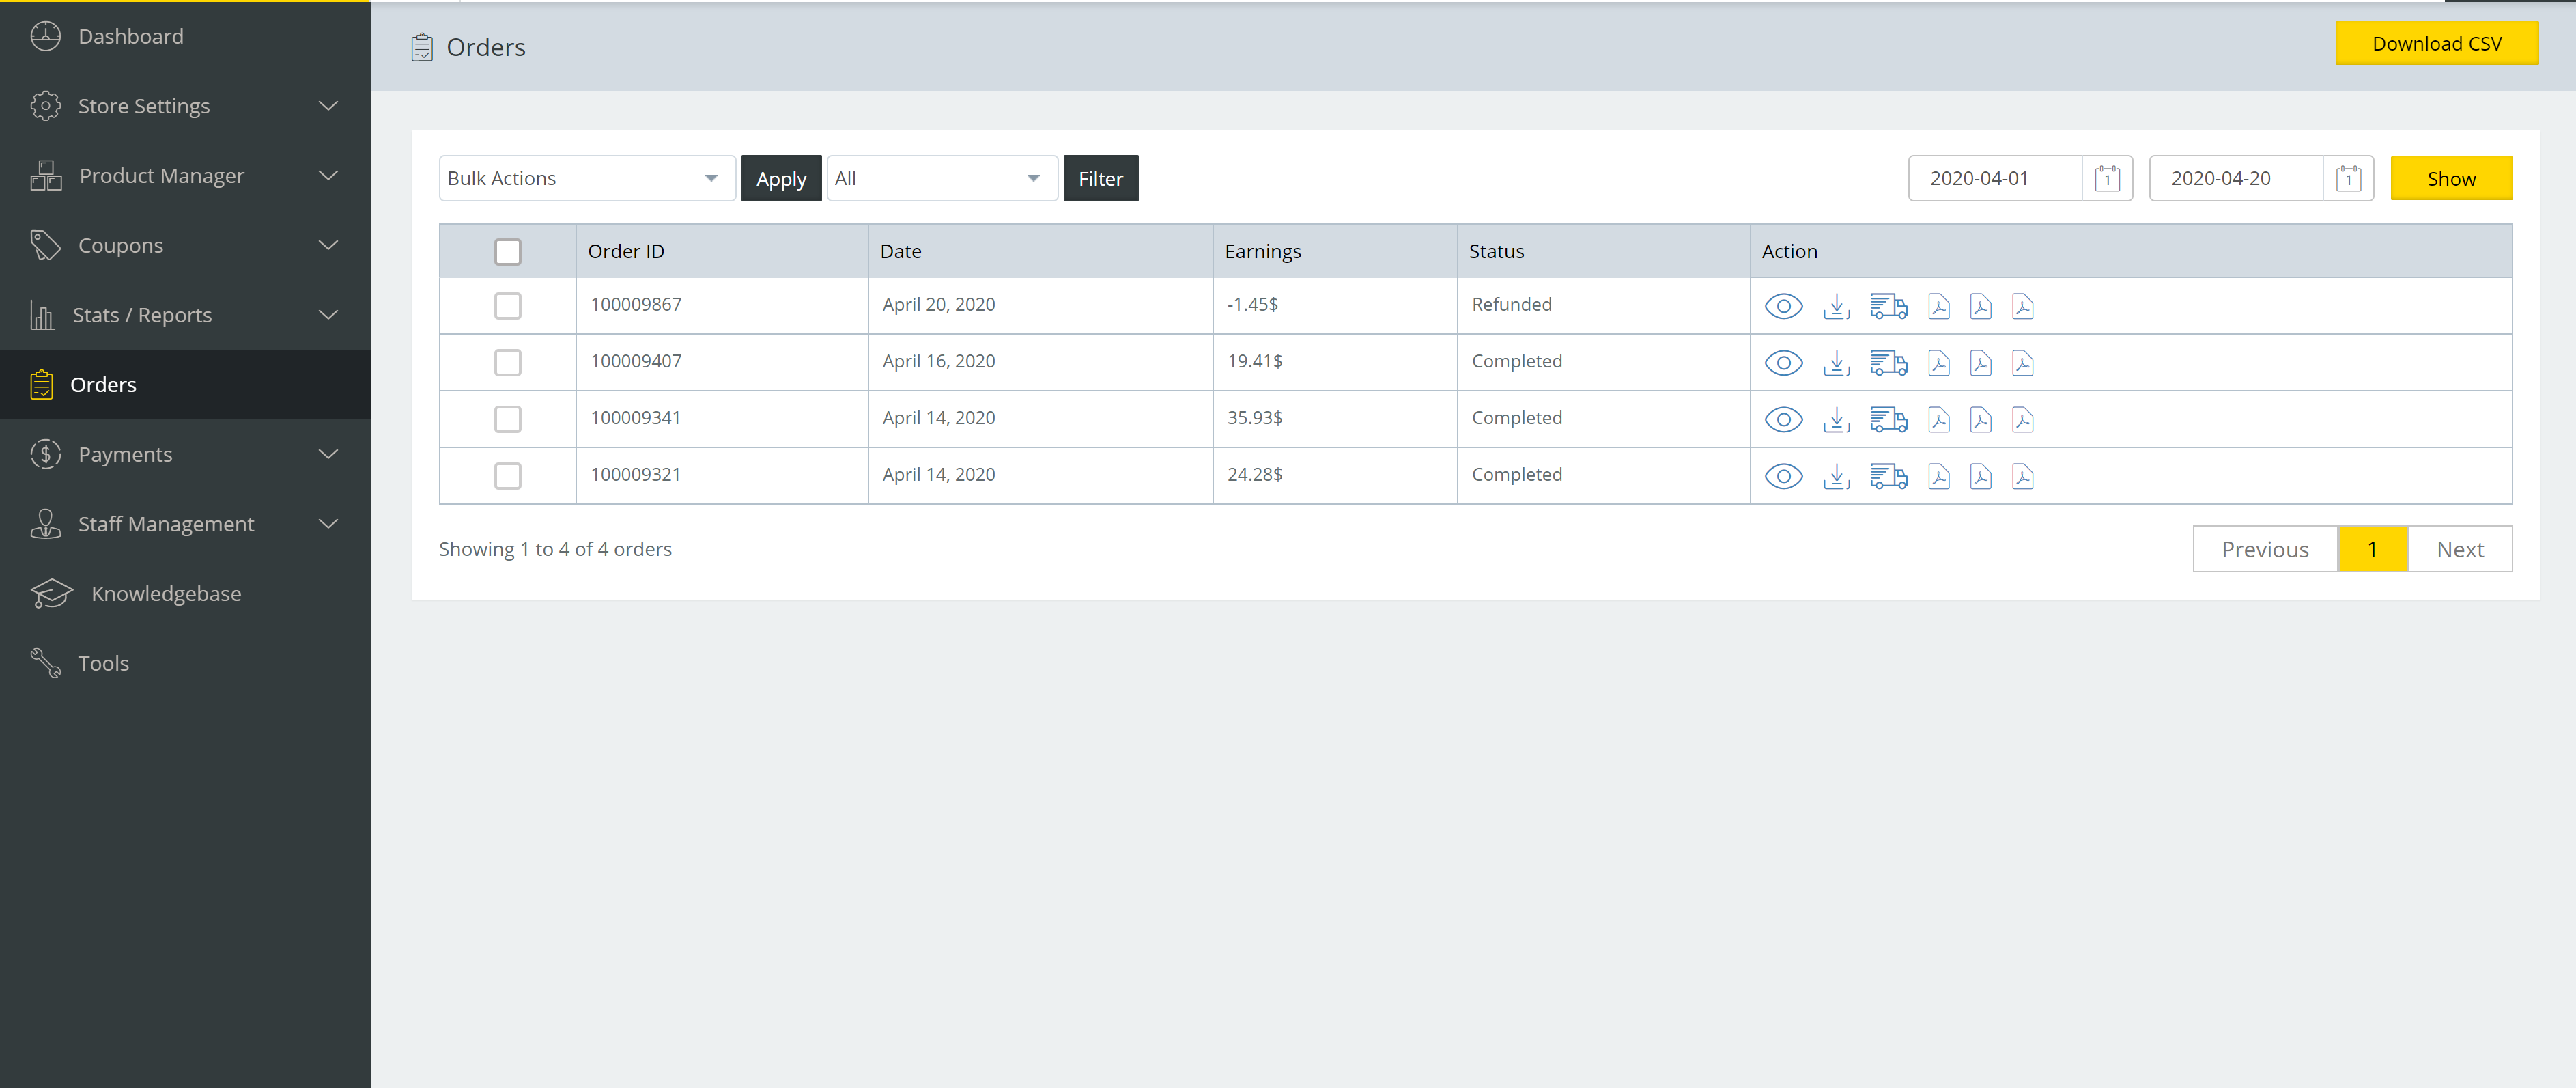Open third PDF icon for order 100009867
The height and width of the screenshot is (1088, 2576).
pos(2022,306)
